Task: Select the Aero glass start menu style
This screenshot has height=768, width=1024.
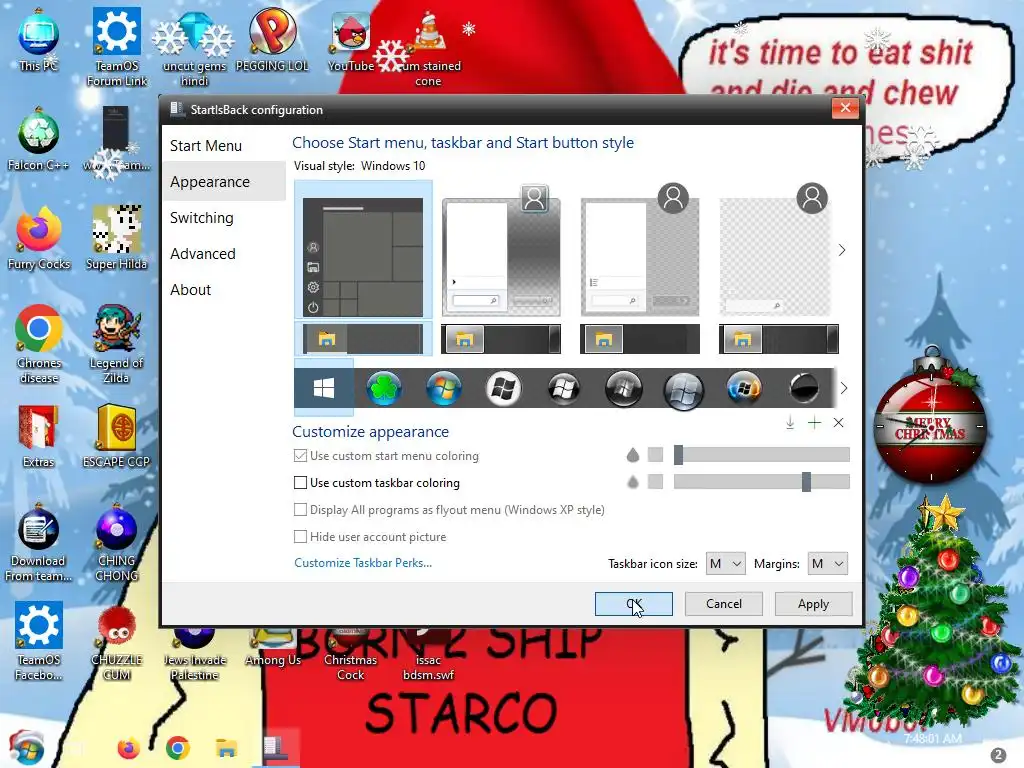Action: [x=501, y=251]
